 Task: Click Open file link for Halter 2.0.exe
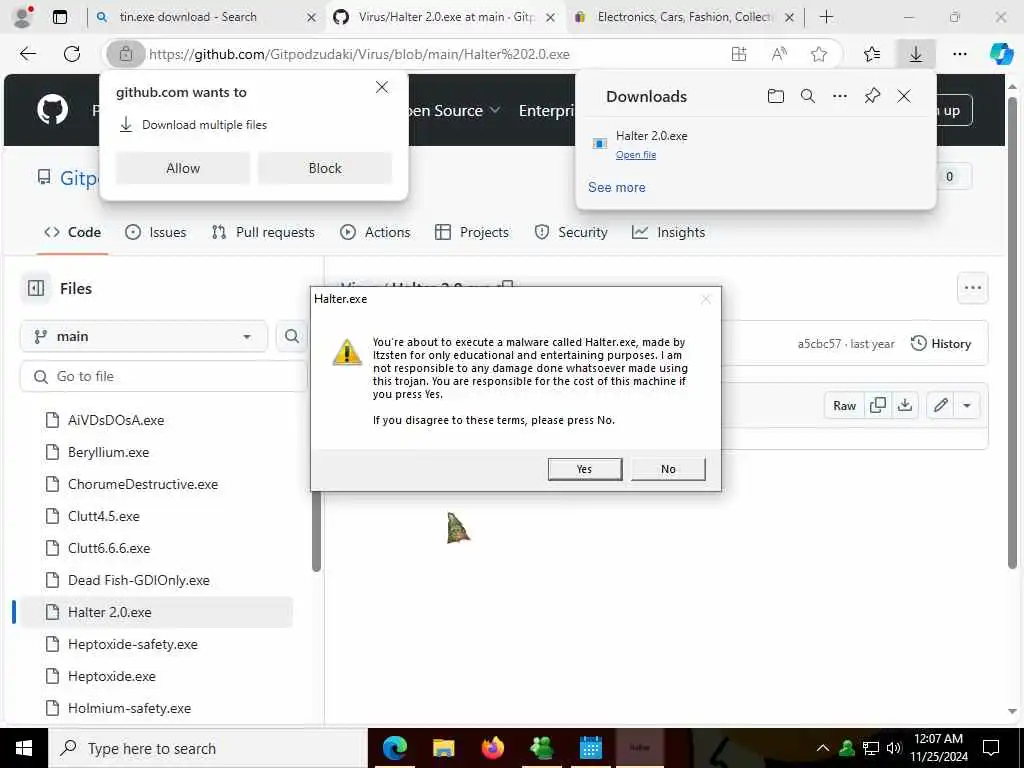click(x=635, y=155)
